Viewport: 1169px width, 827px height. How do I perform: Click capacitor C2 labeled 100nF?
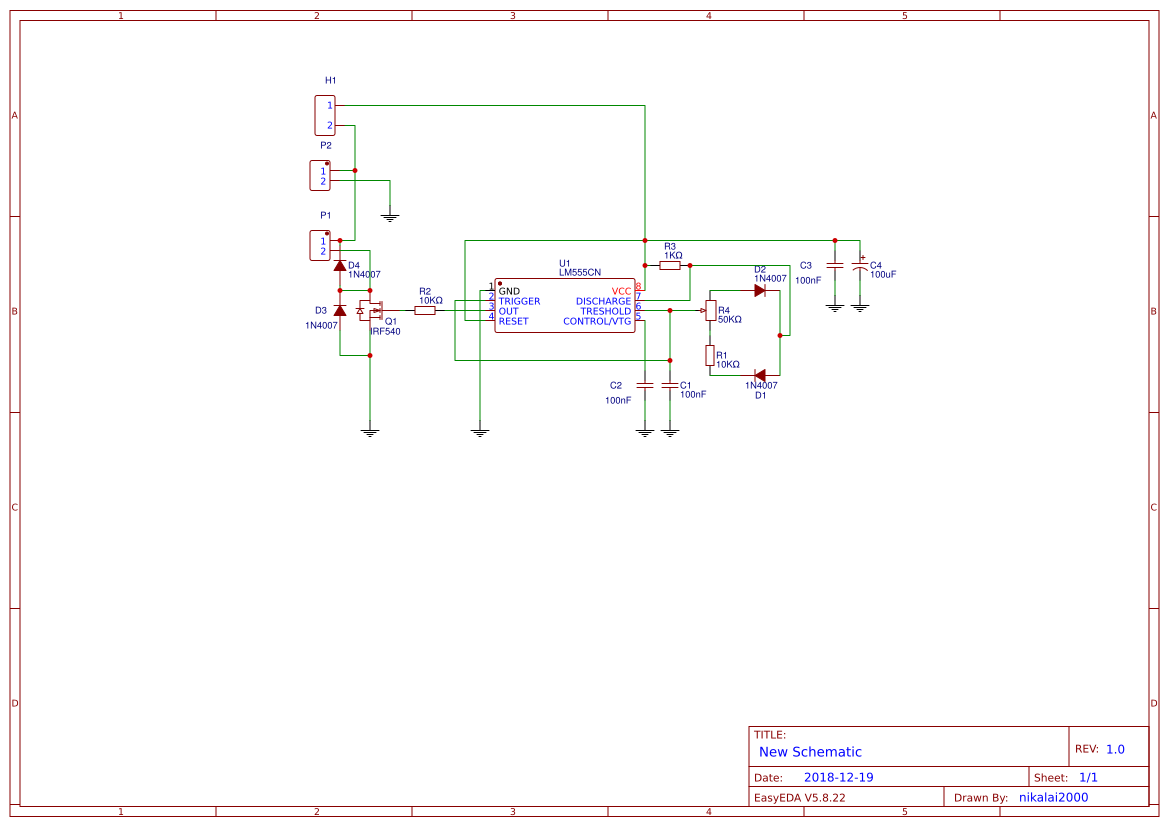point(645,385)
